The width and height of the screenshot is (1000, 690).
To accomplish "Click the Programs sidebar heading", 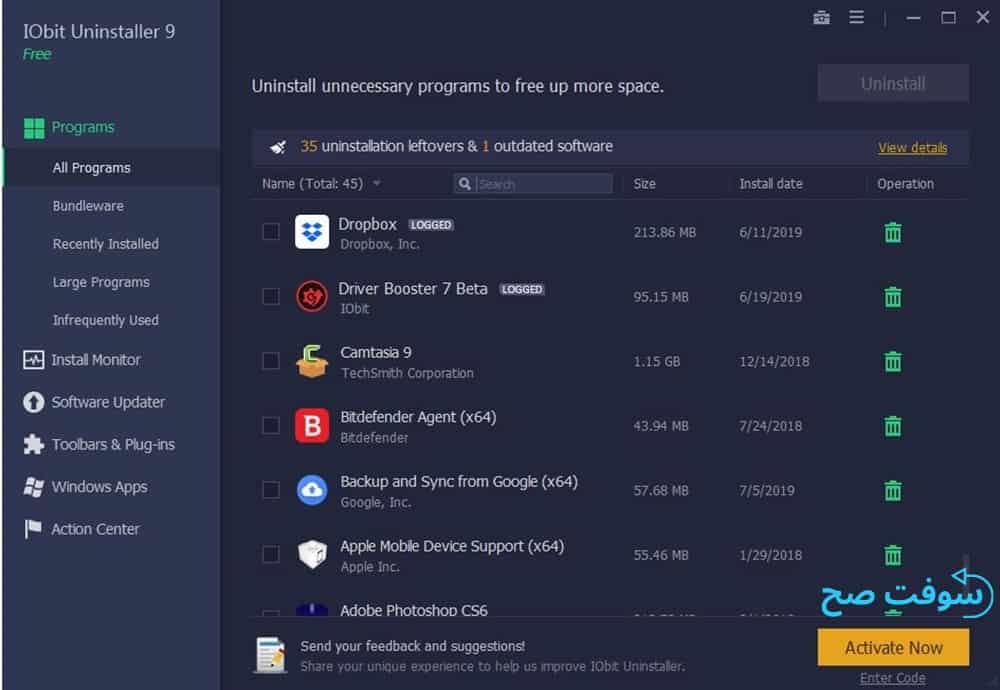I will 83,127.
